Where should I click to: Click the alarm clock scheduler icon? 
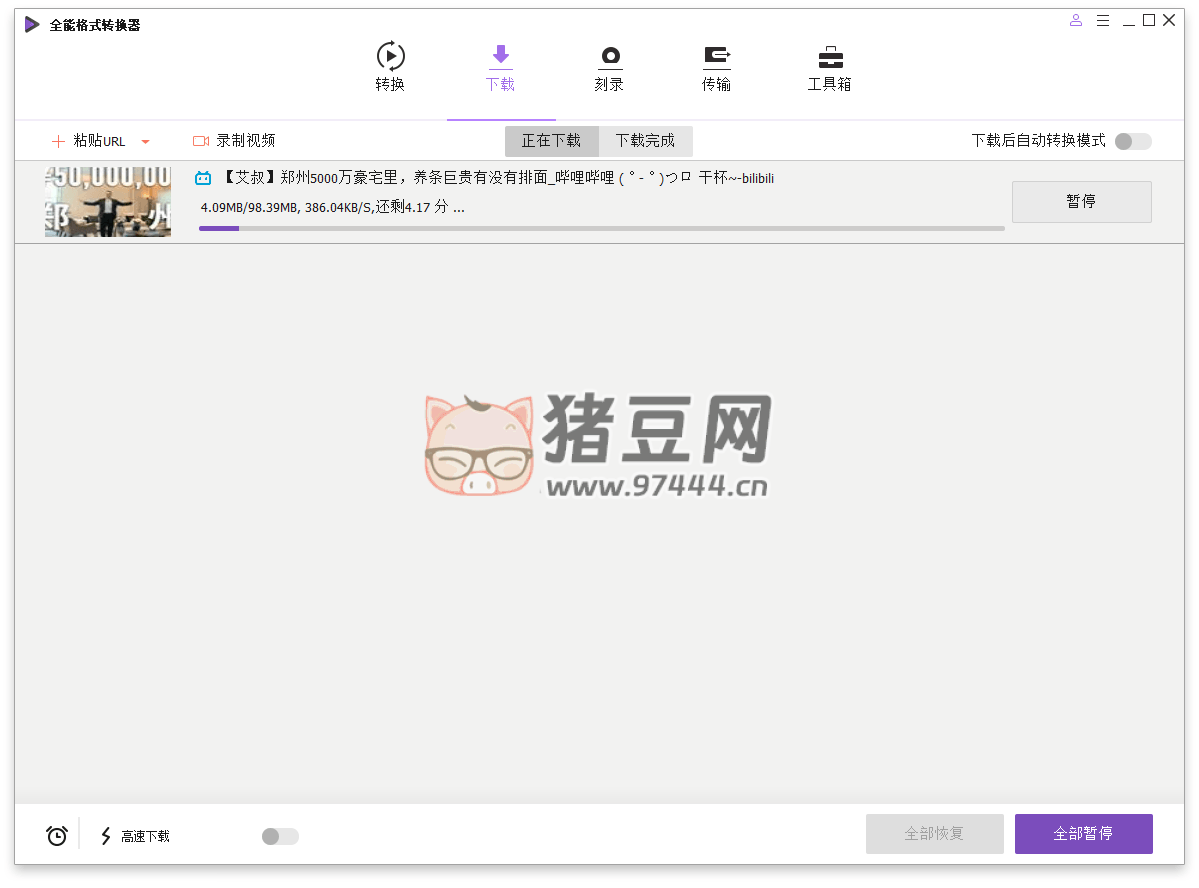pyautogui.click(x=57, y=835)
